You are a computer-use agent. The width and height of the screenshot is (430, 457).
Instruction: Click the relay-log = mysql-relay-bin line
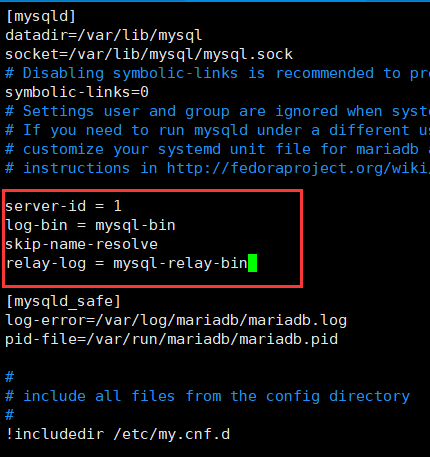127,263
